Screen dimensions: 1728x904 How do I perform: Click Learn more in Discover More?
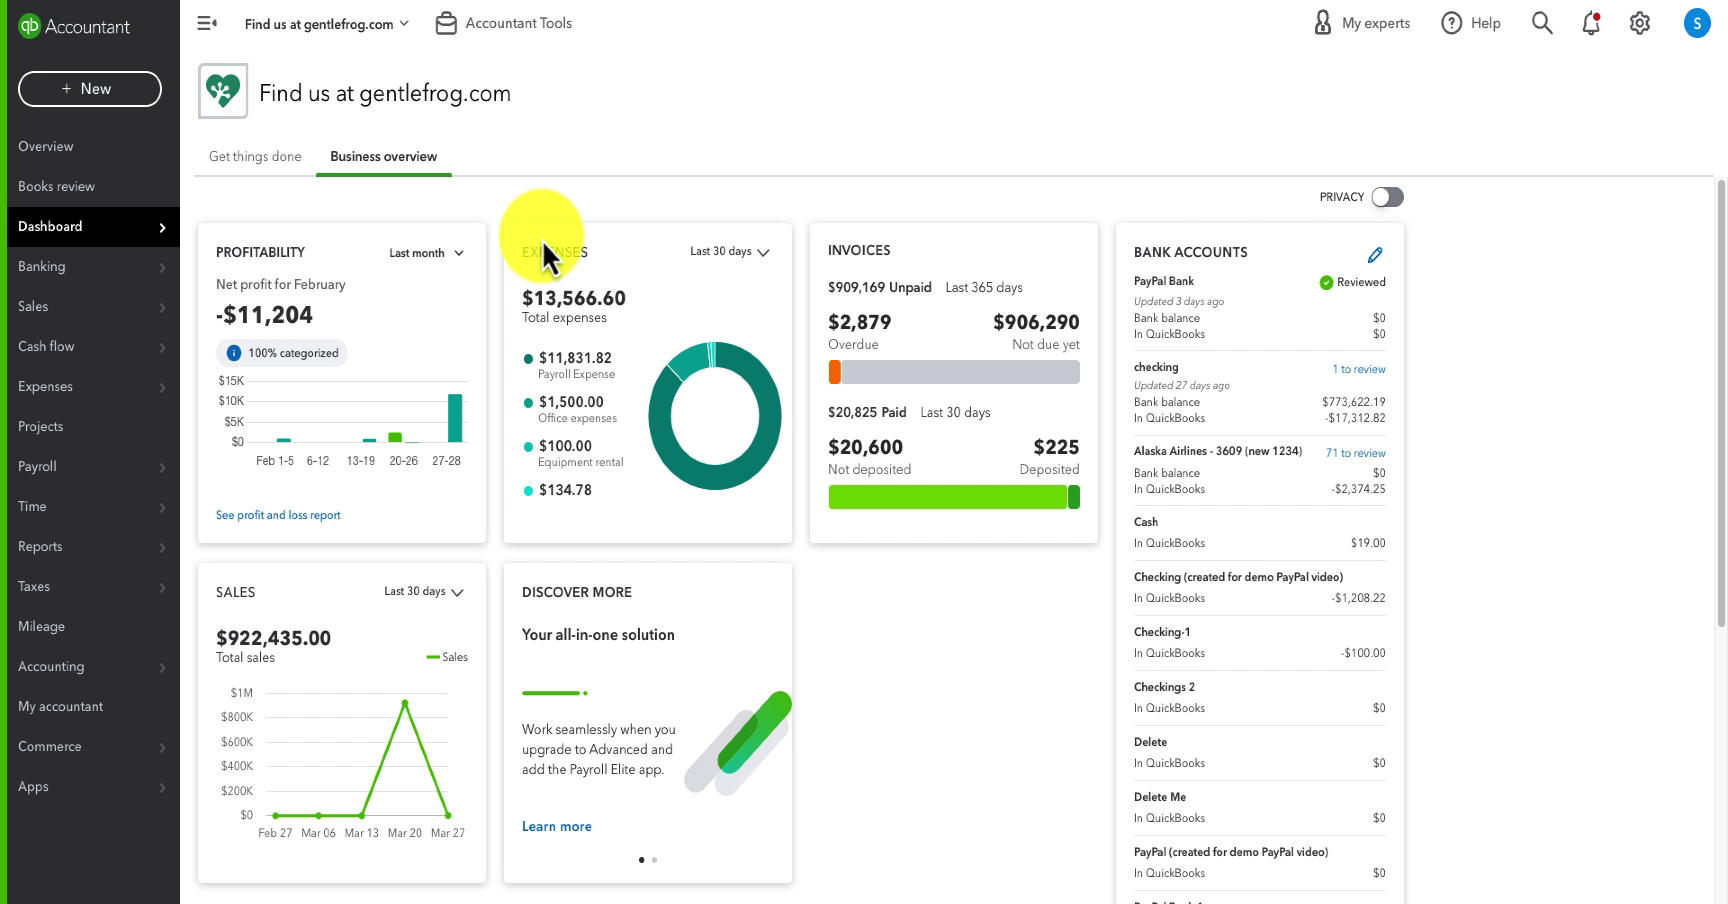pyautogui.click(x=557, y=826)
